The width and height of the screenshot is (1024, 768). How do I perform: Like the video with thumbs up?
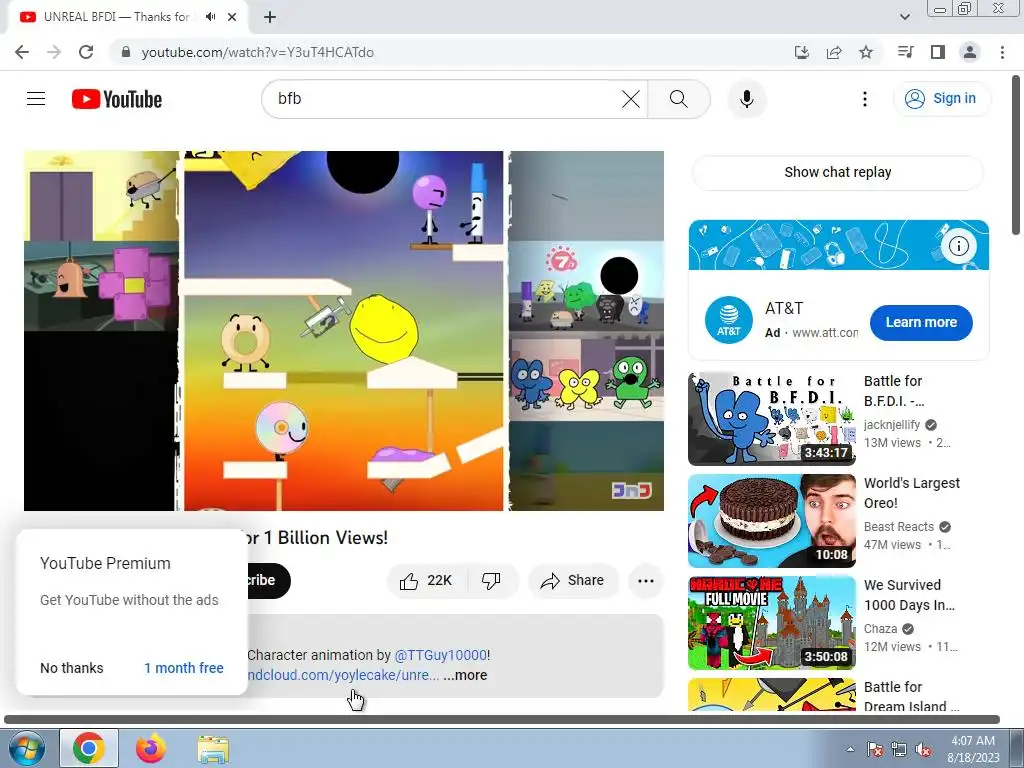[x=426, y=581]
